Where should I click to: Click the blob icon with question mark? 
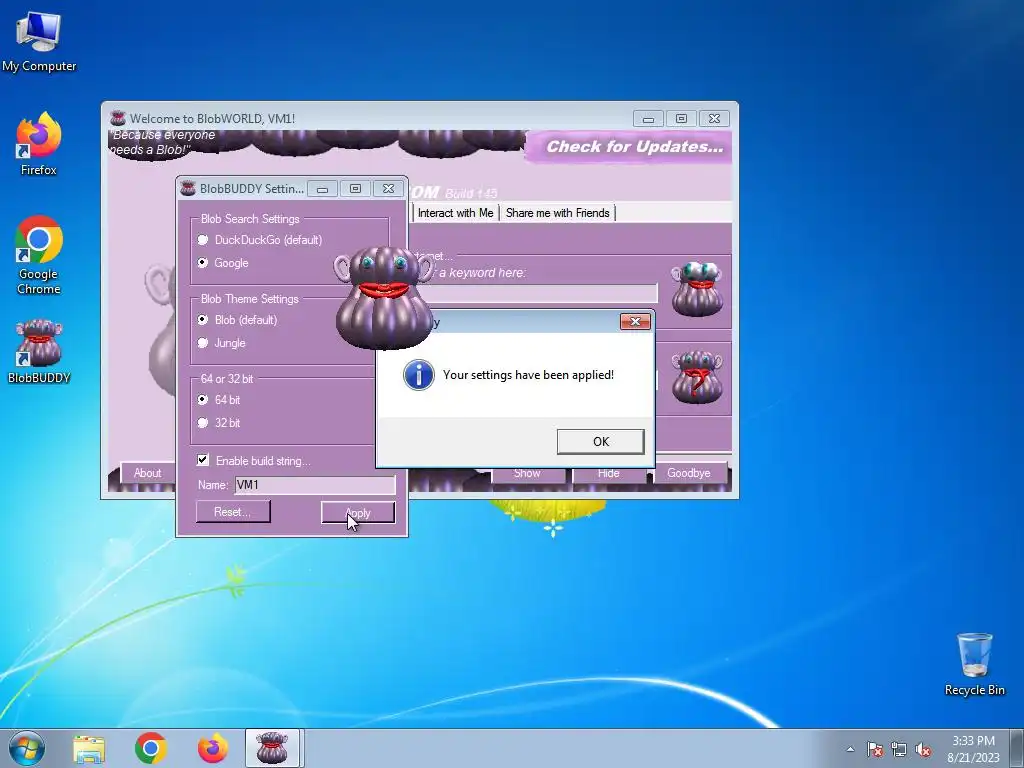click(697, 377)
